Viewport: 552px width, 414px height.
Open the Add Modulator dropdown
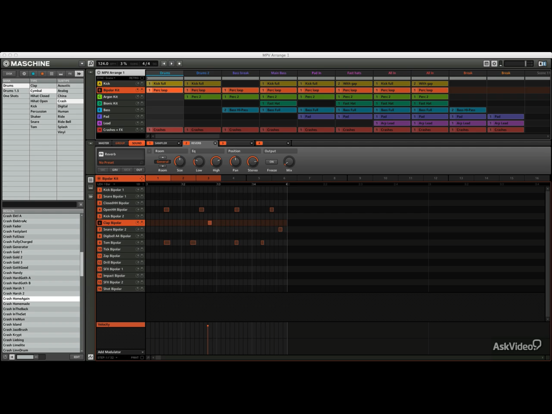pyautogui.click(x=120, y=352)
